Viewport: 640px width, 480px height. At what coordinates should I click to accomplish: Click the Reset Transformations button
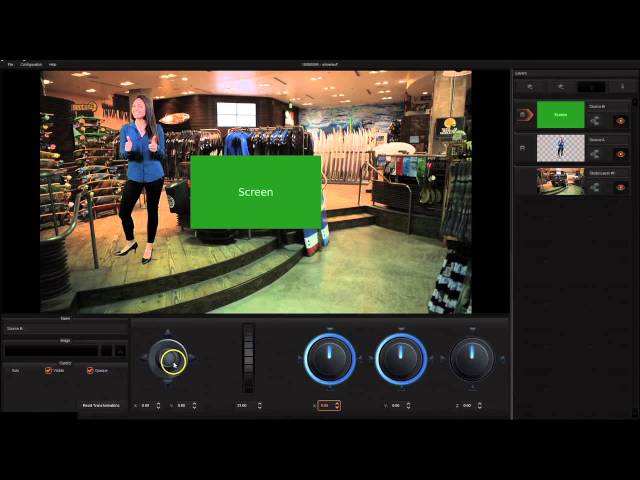101,405
